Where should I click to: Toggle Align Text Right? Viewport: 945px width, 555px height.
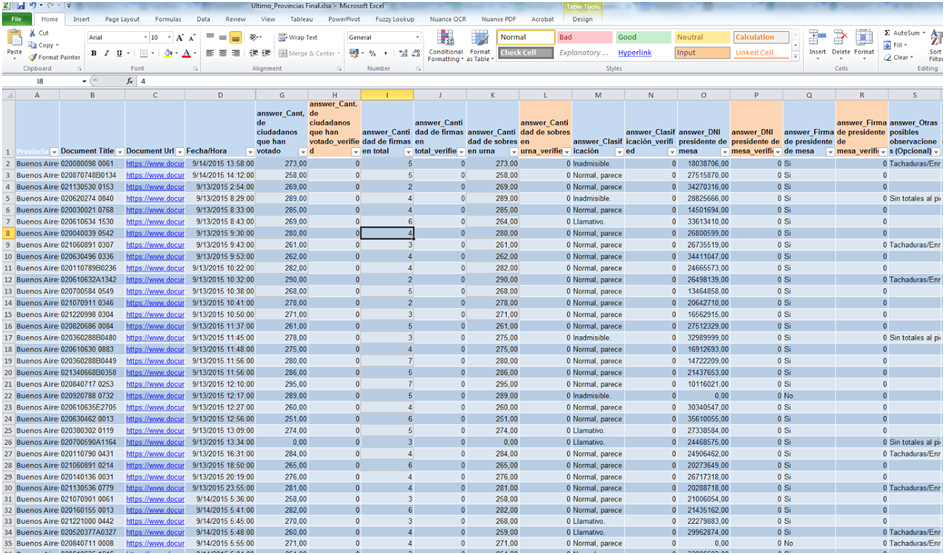click(x=235, y=53)
